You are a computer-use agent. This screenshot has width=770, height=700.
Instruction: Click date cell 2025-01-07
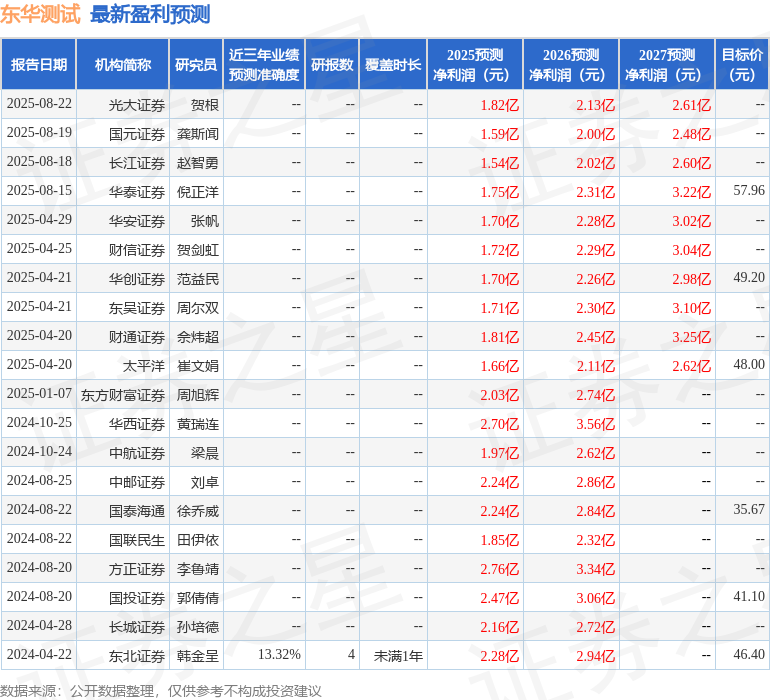click(39, 393)
